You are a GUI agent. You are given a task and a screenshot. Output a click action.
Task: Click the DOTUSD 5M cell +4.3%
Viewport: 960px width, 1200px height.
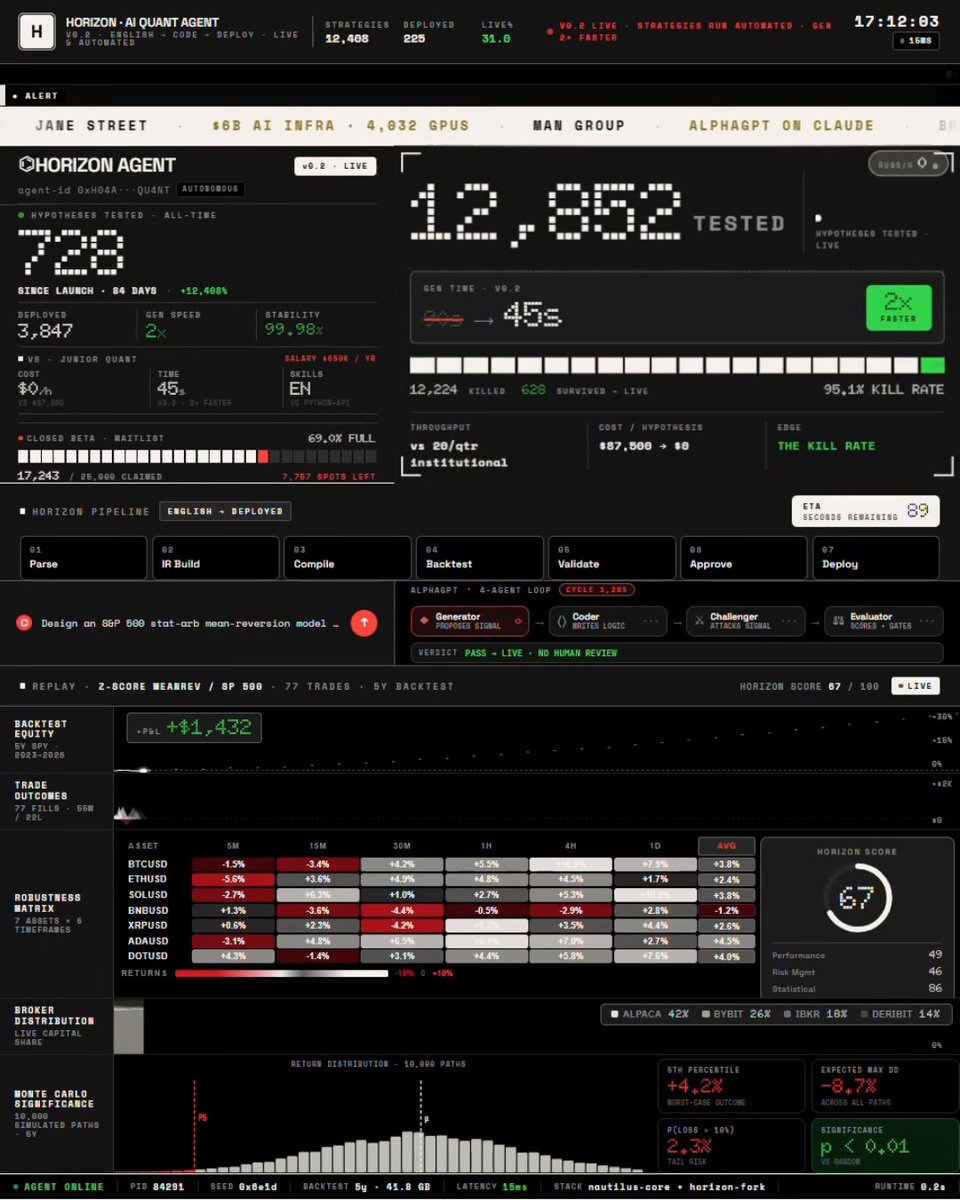[234, 957]
